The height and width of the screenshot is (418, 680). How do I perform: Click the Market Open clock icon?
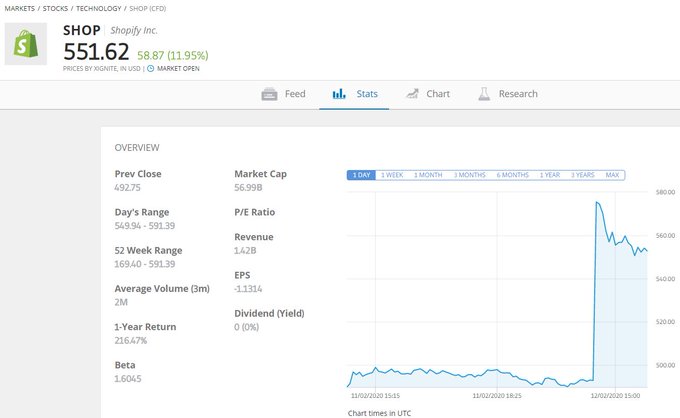coord(150,69)
